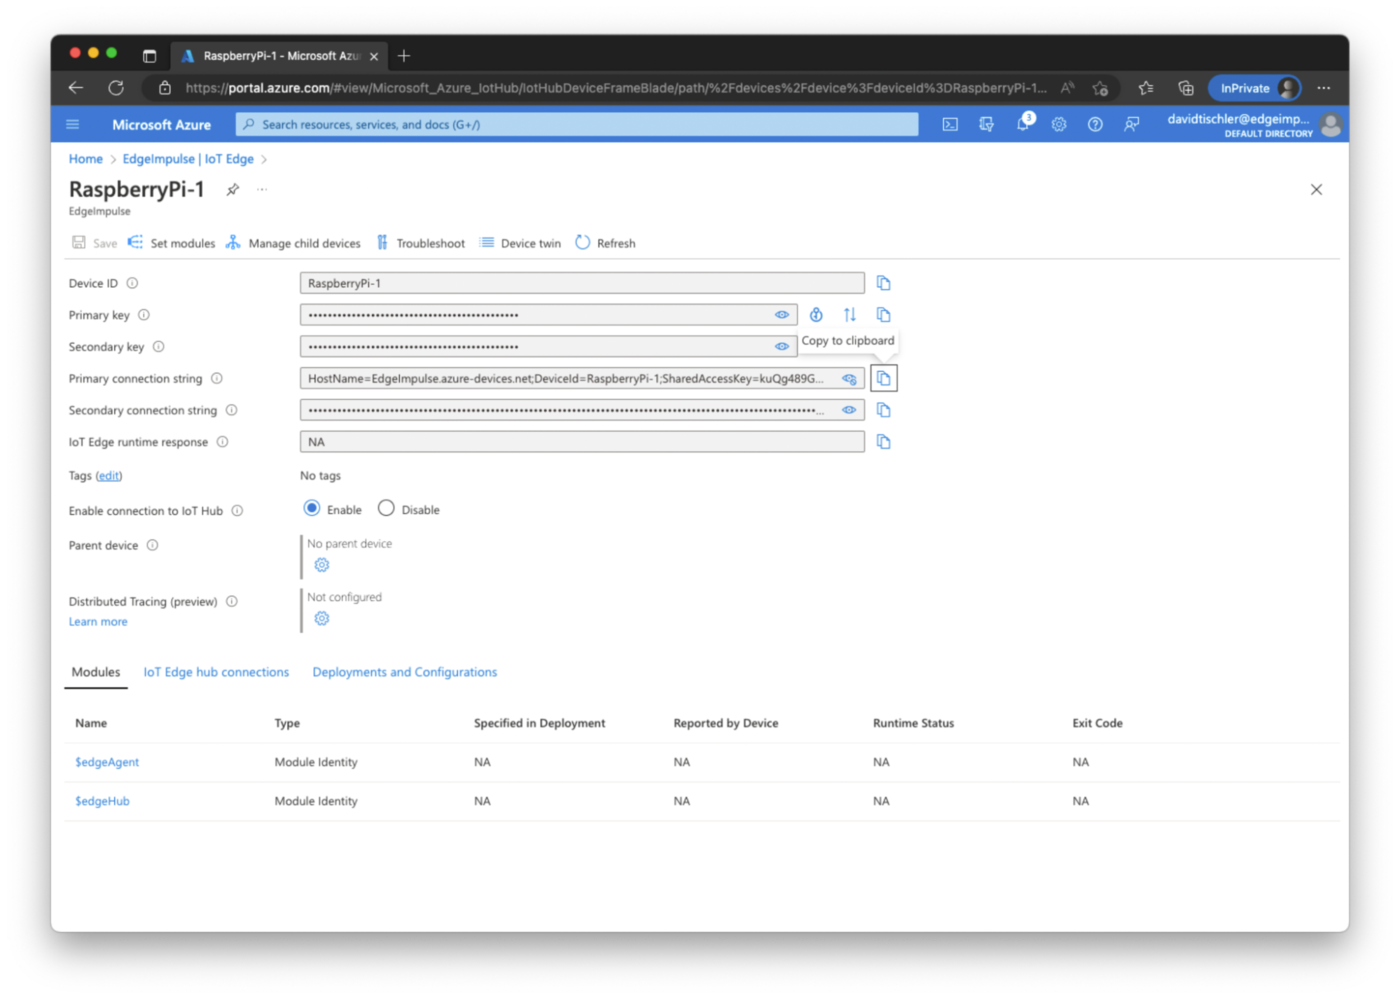Regenerate the primary key
1400x1000 pixels.
point(816,315)
